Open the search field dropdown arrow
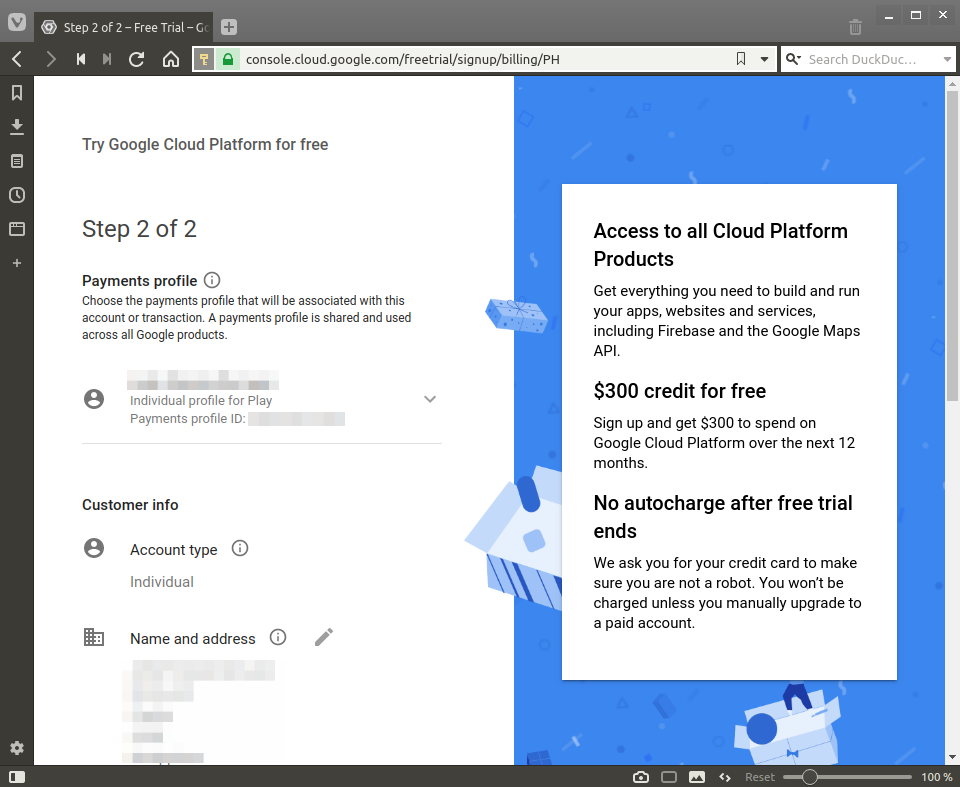This screenshot has height=787, width=960. [x=947, y=59]
